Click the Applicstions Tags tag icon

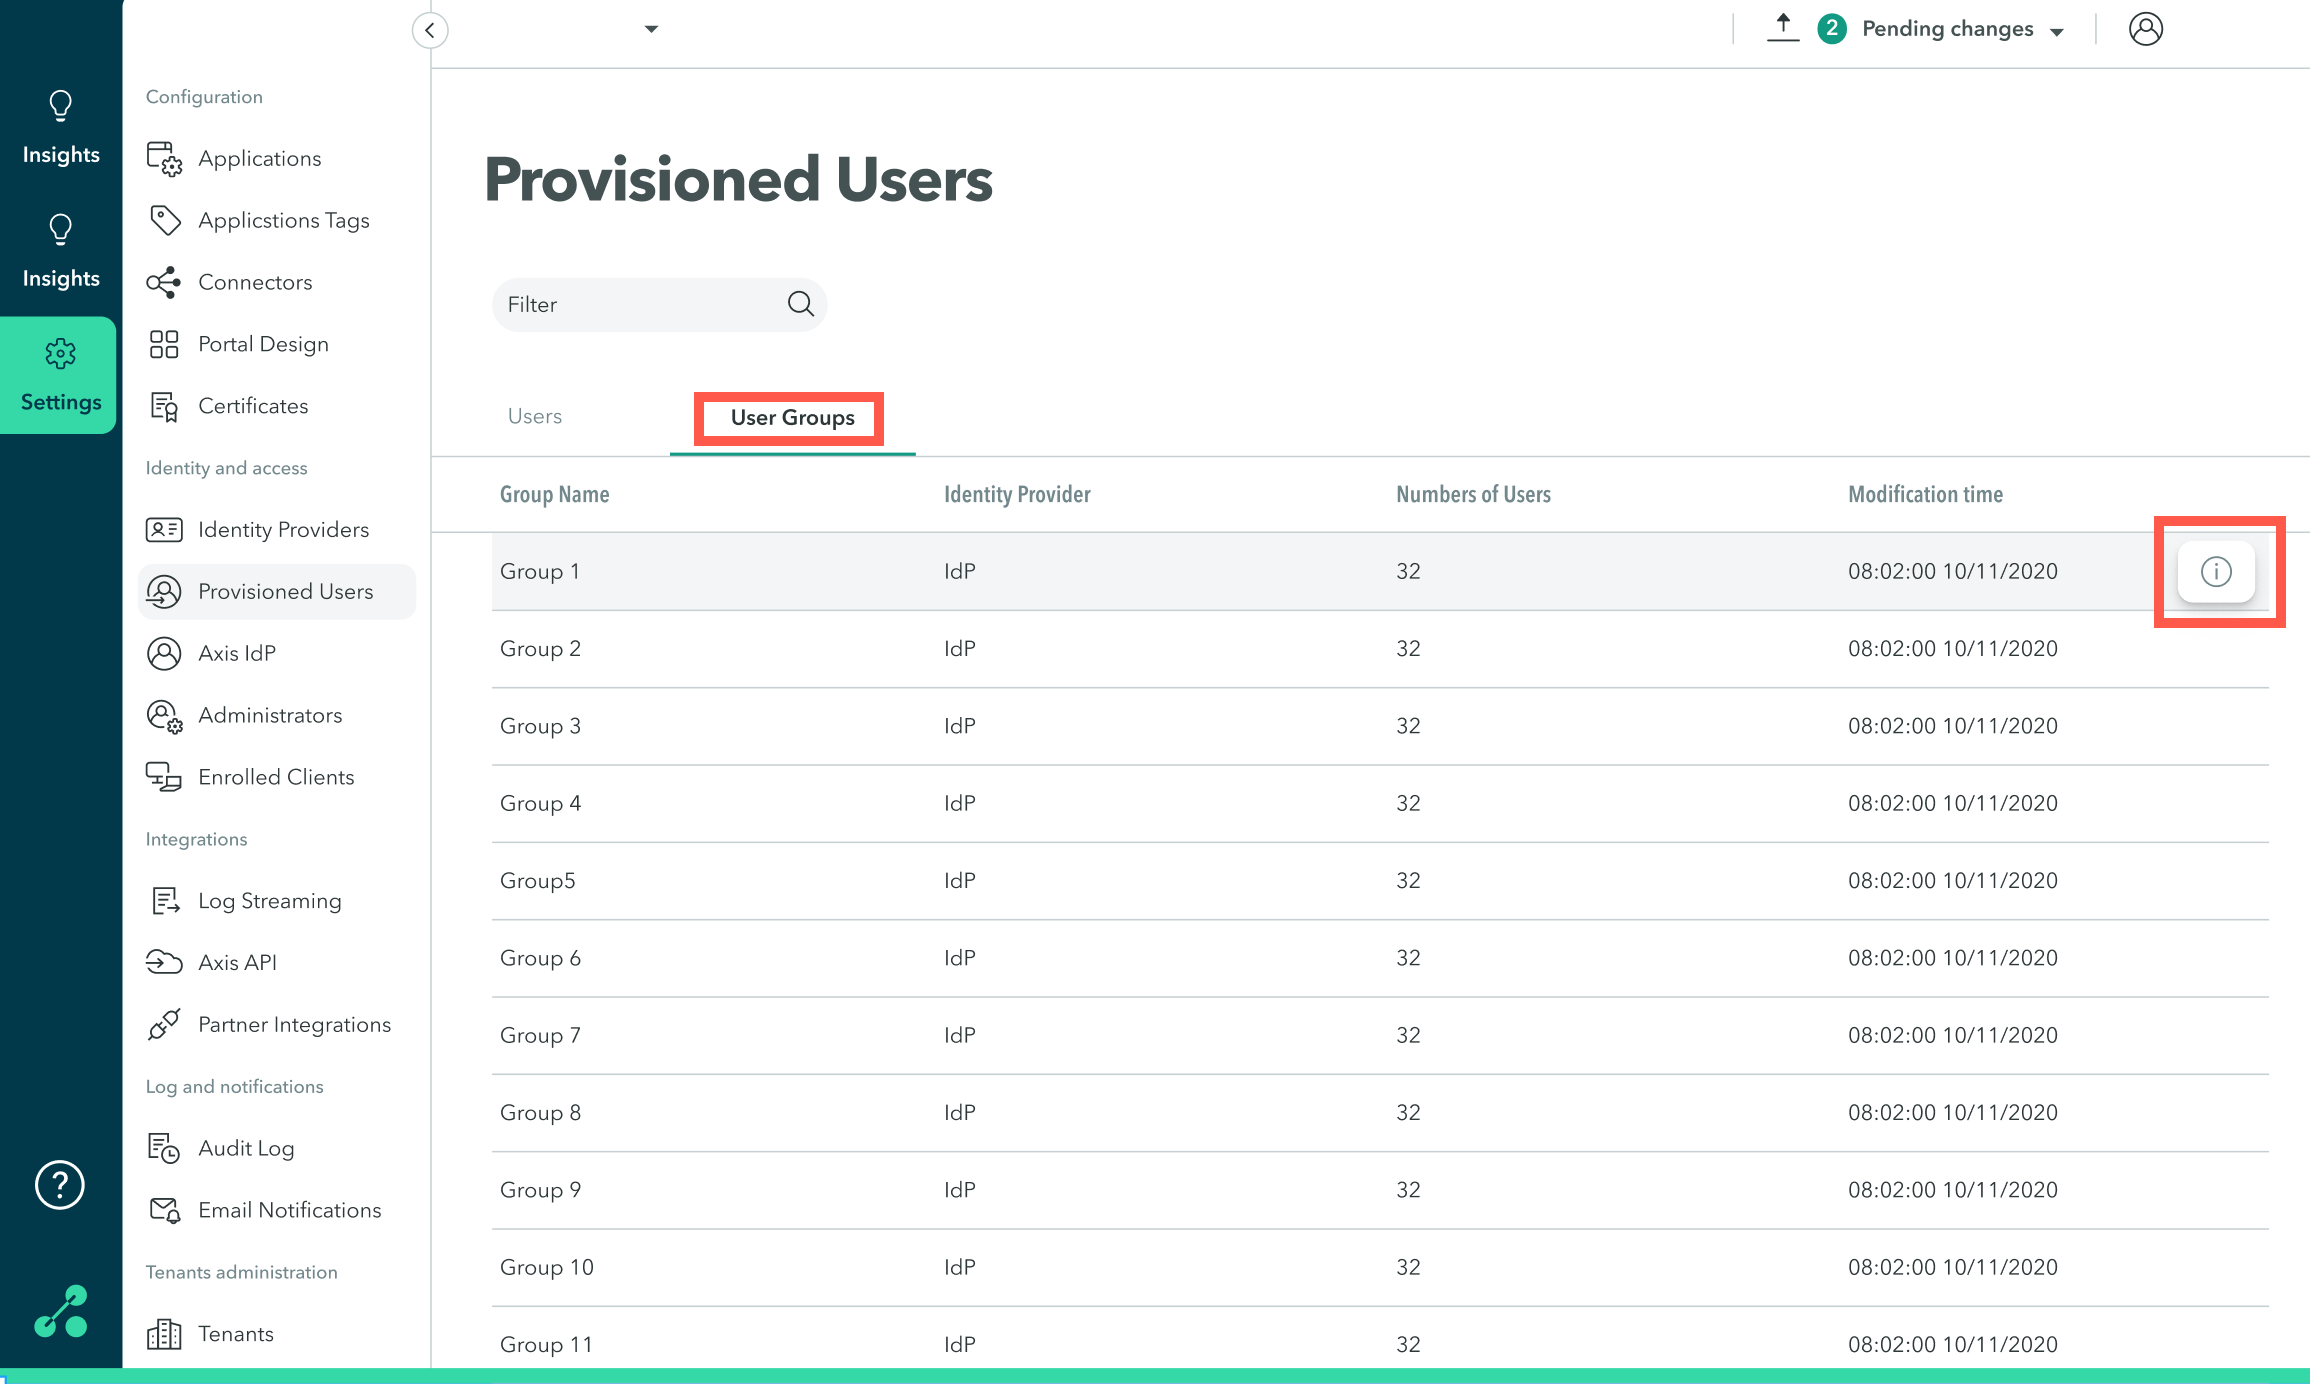tap(164, 220)
